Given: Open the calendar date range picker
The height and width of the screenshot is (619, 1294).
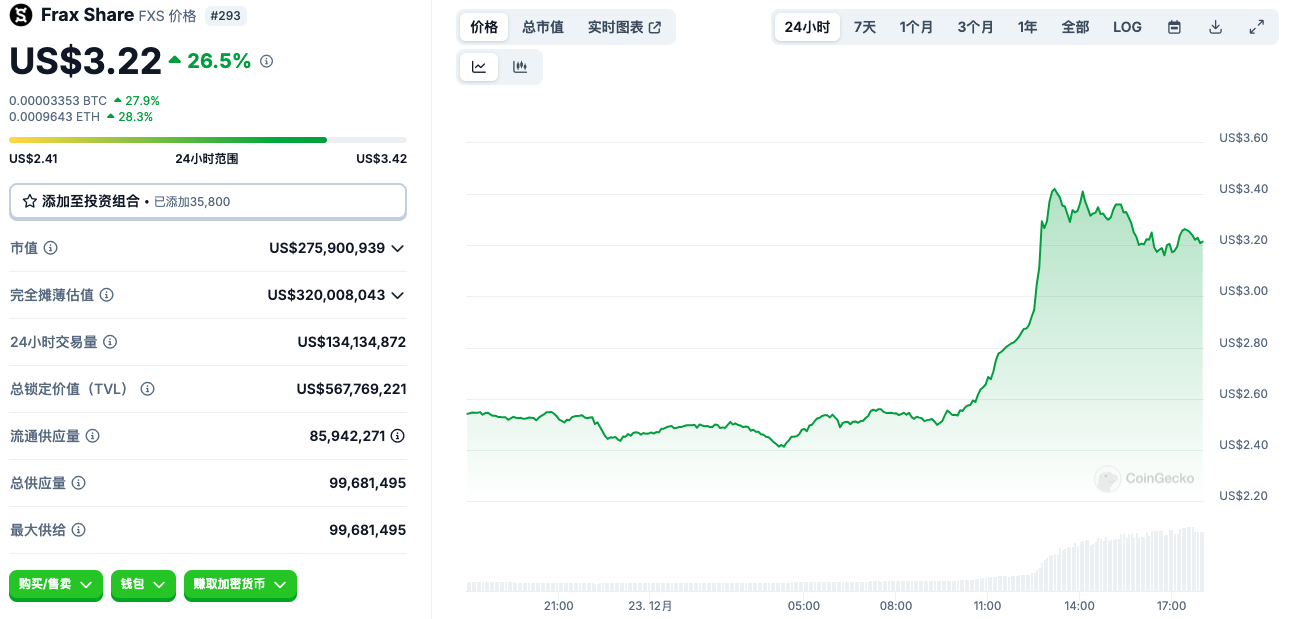Looking at the screenshot, I should 1175,27.
